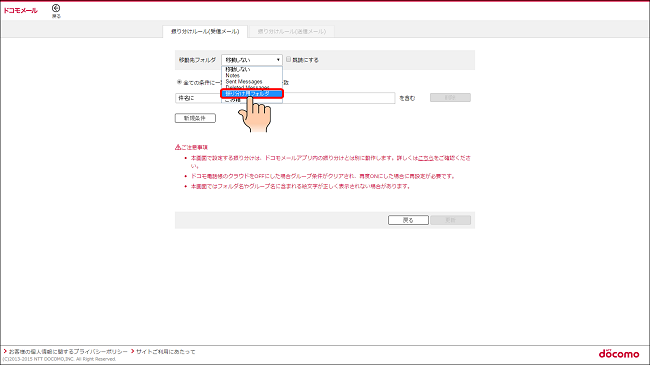Screen dimensions: 650x365
Task: Click the 新規条件 button
Action: click(195, 118)
